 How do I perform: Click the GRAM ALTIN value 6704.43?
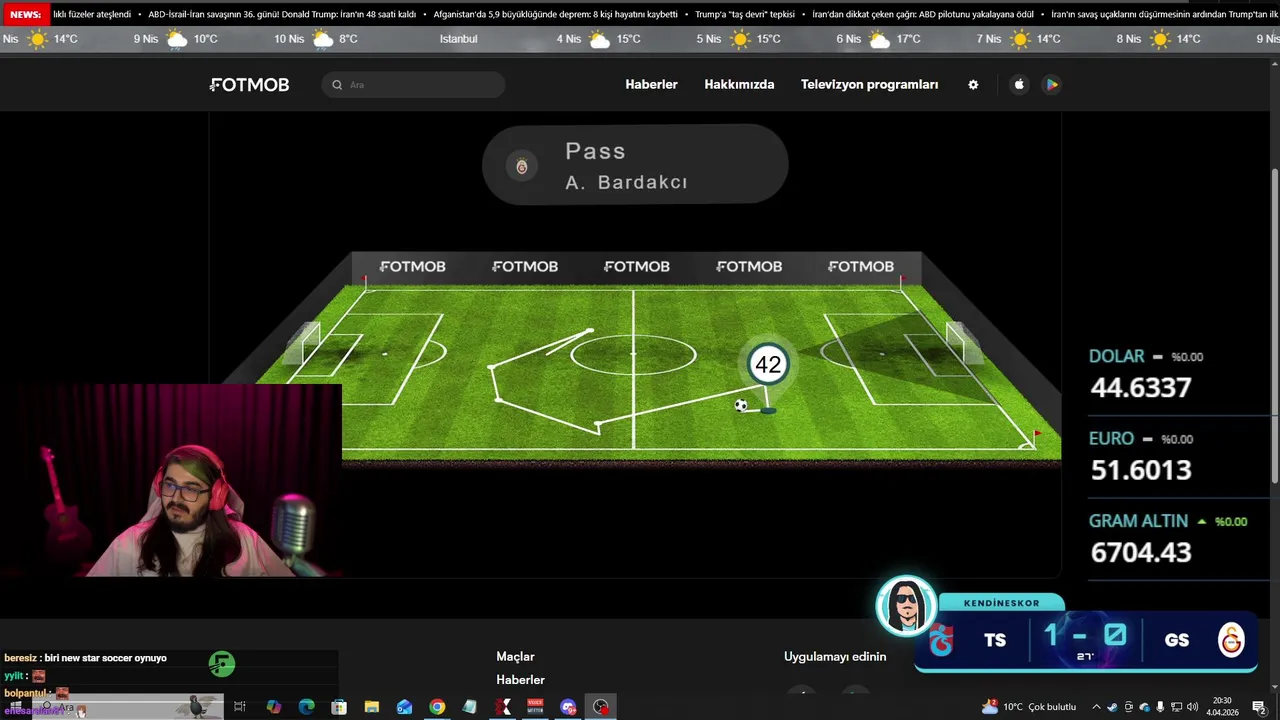[x=1141, y=552]
